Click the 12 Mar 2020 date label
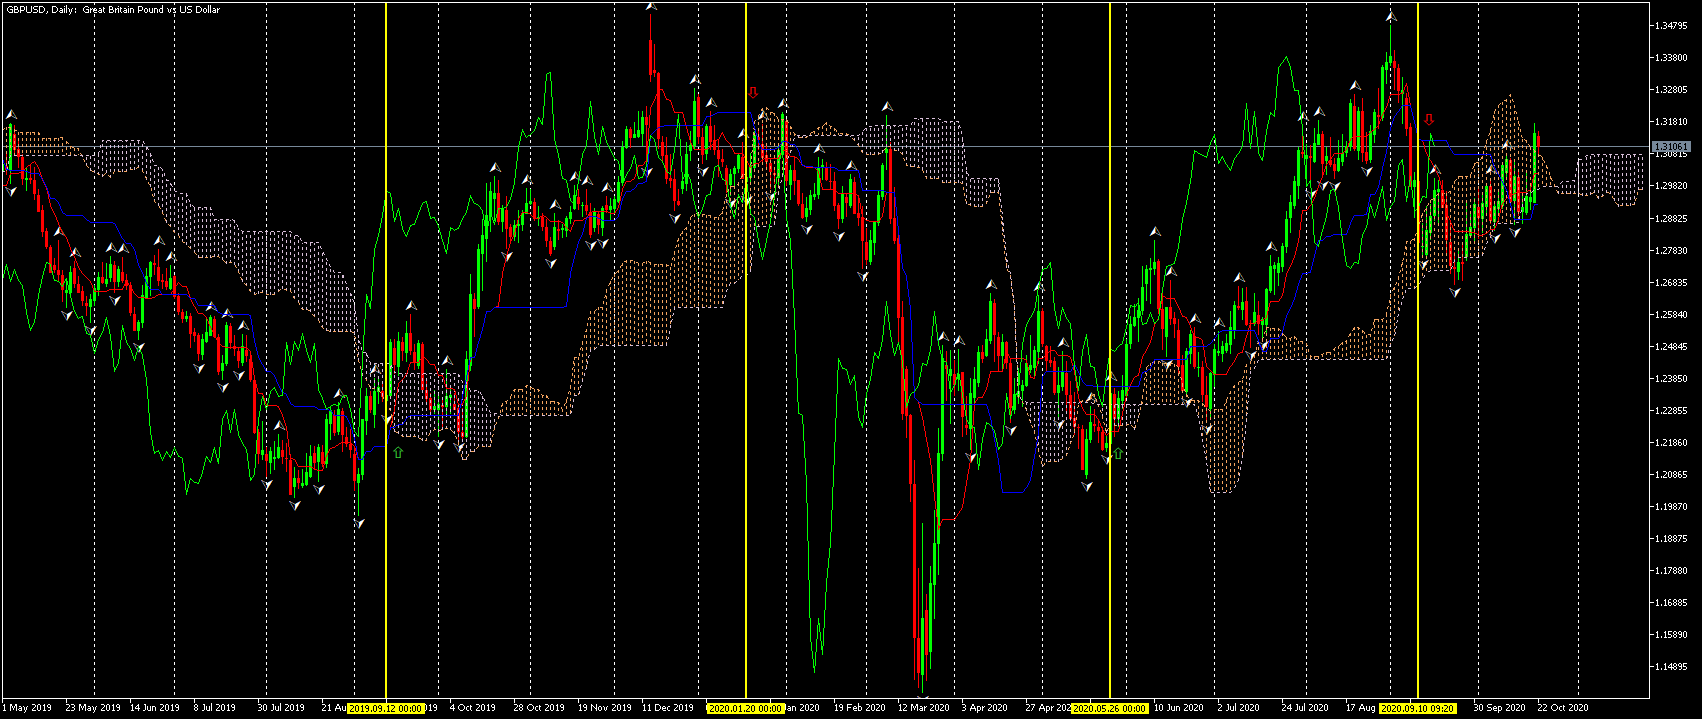 [923, 708]
